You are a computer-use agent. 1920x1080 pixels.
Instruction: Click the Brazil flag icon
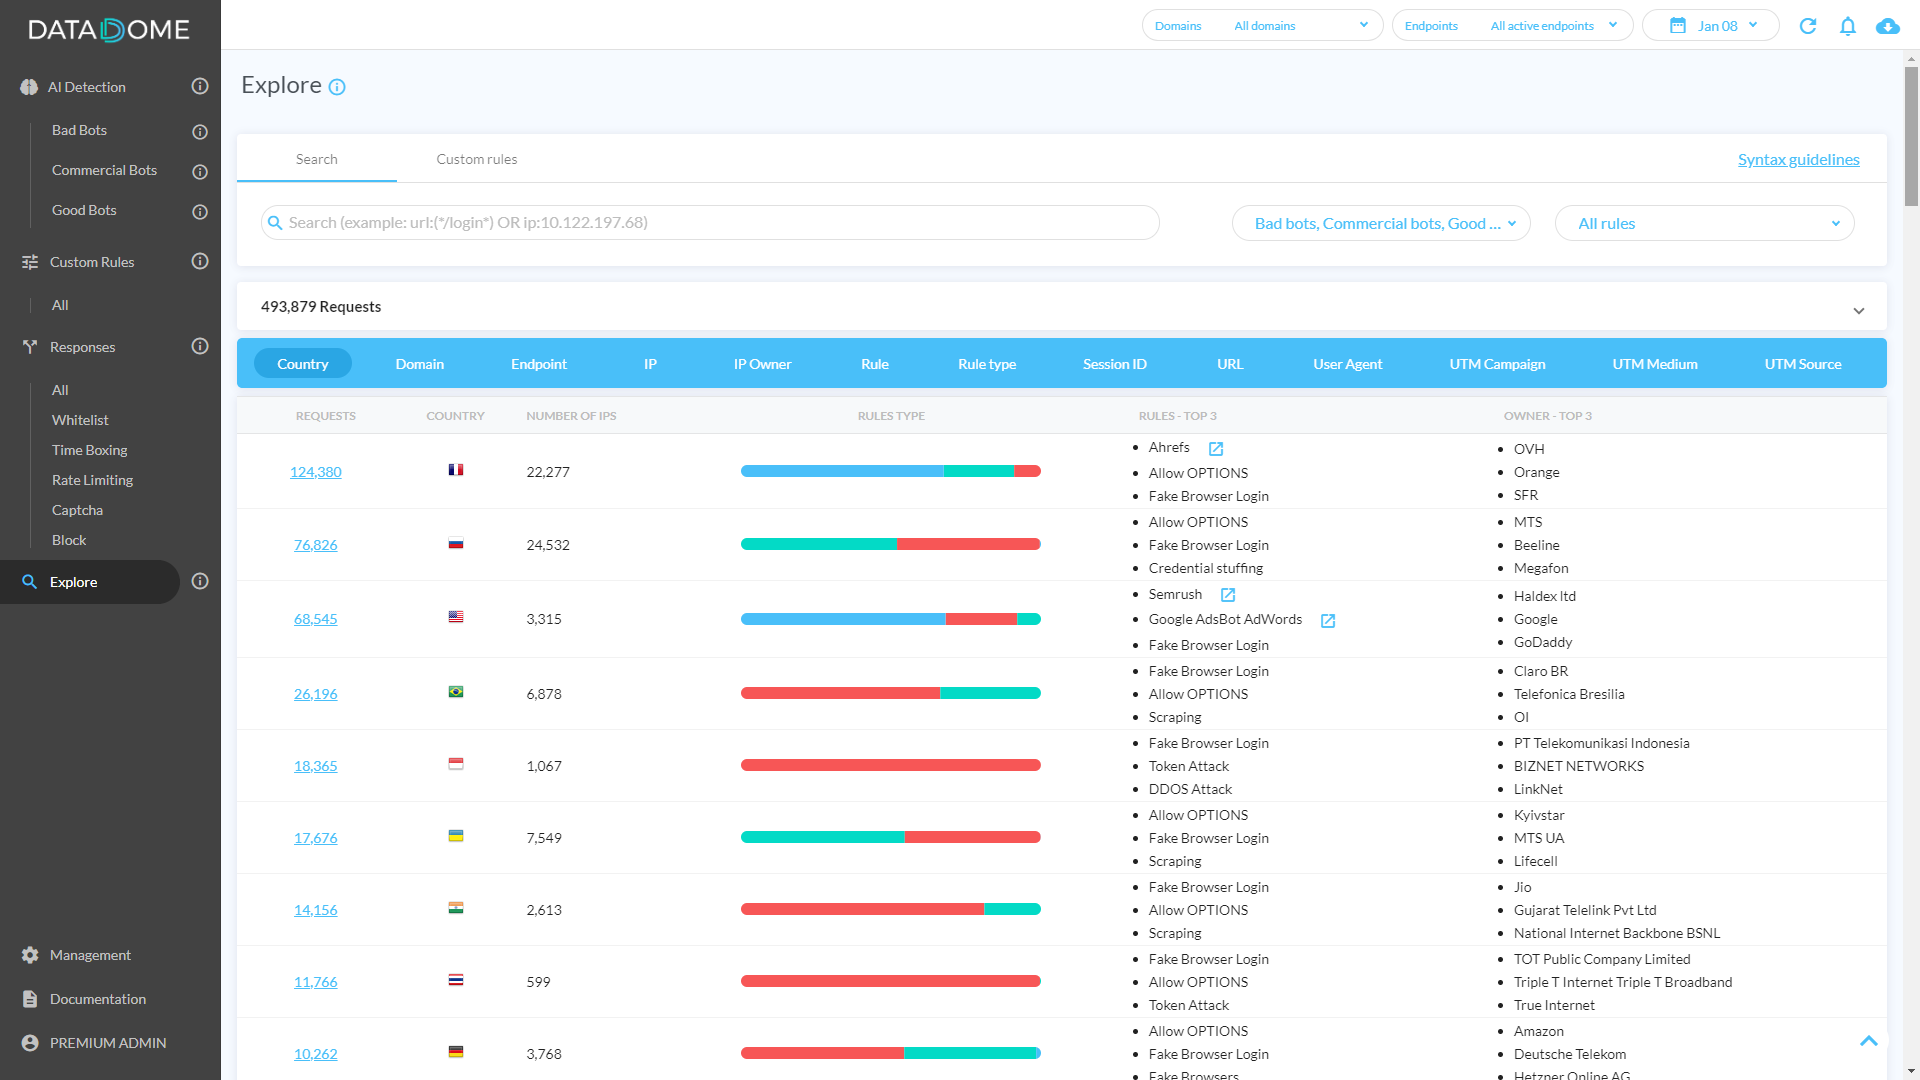[x=456, y=692]
